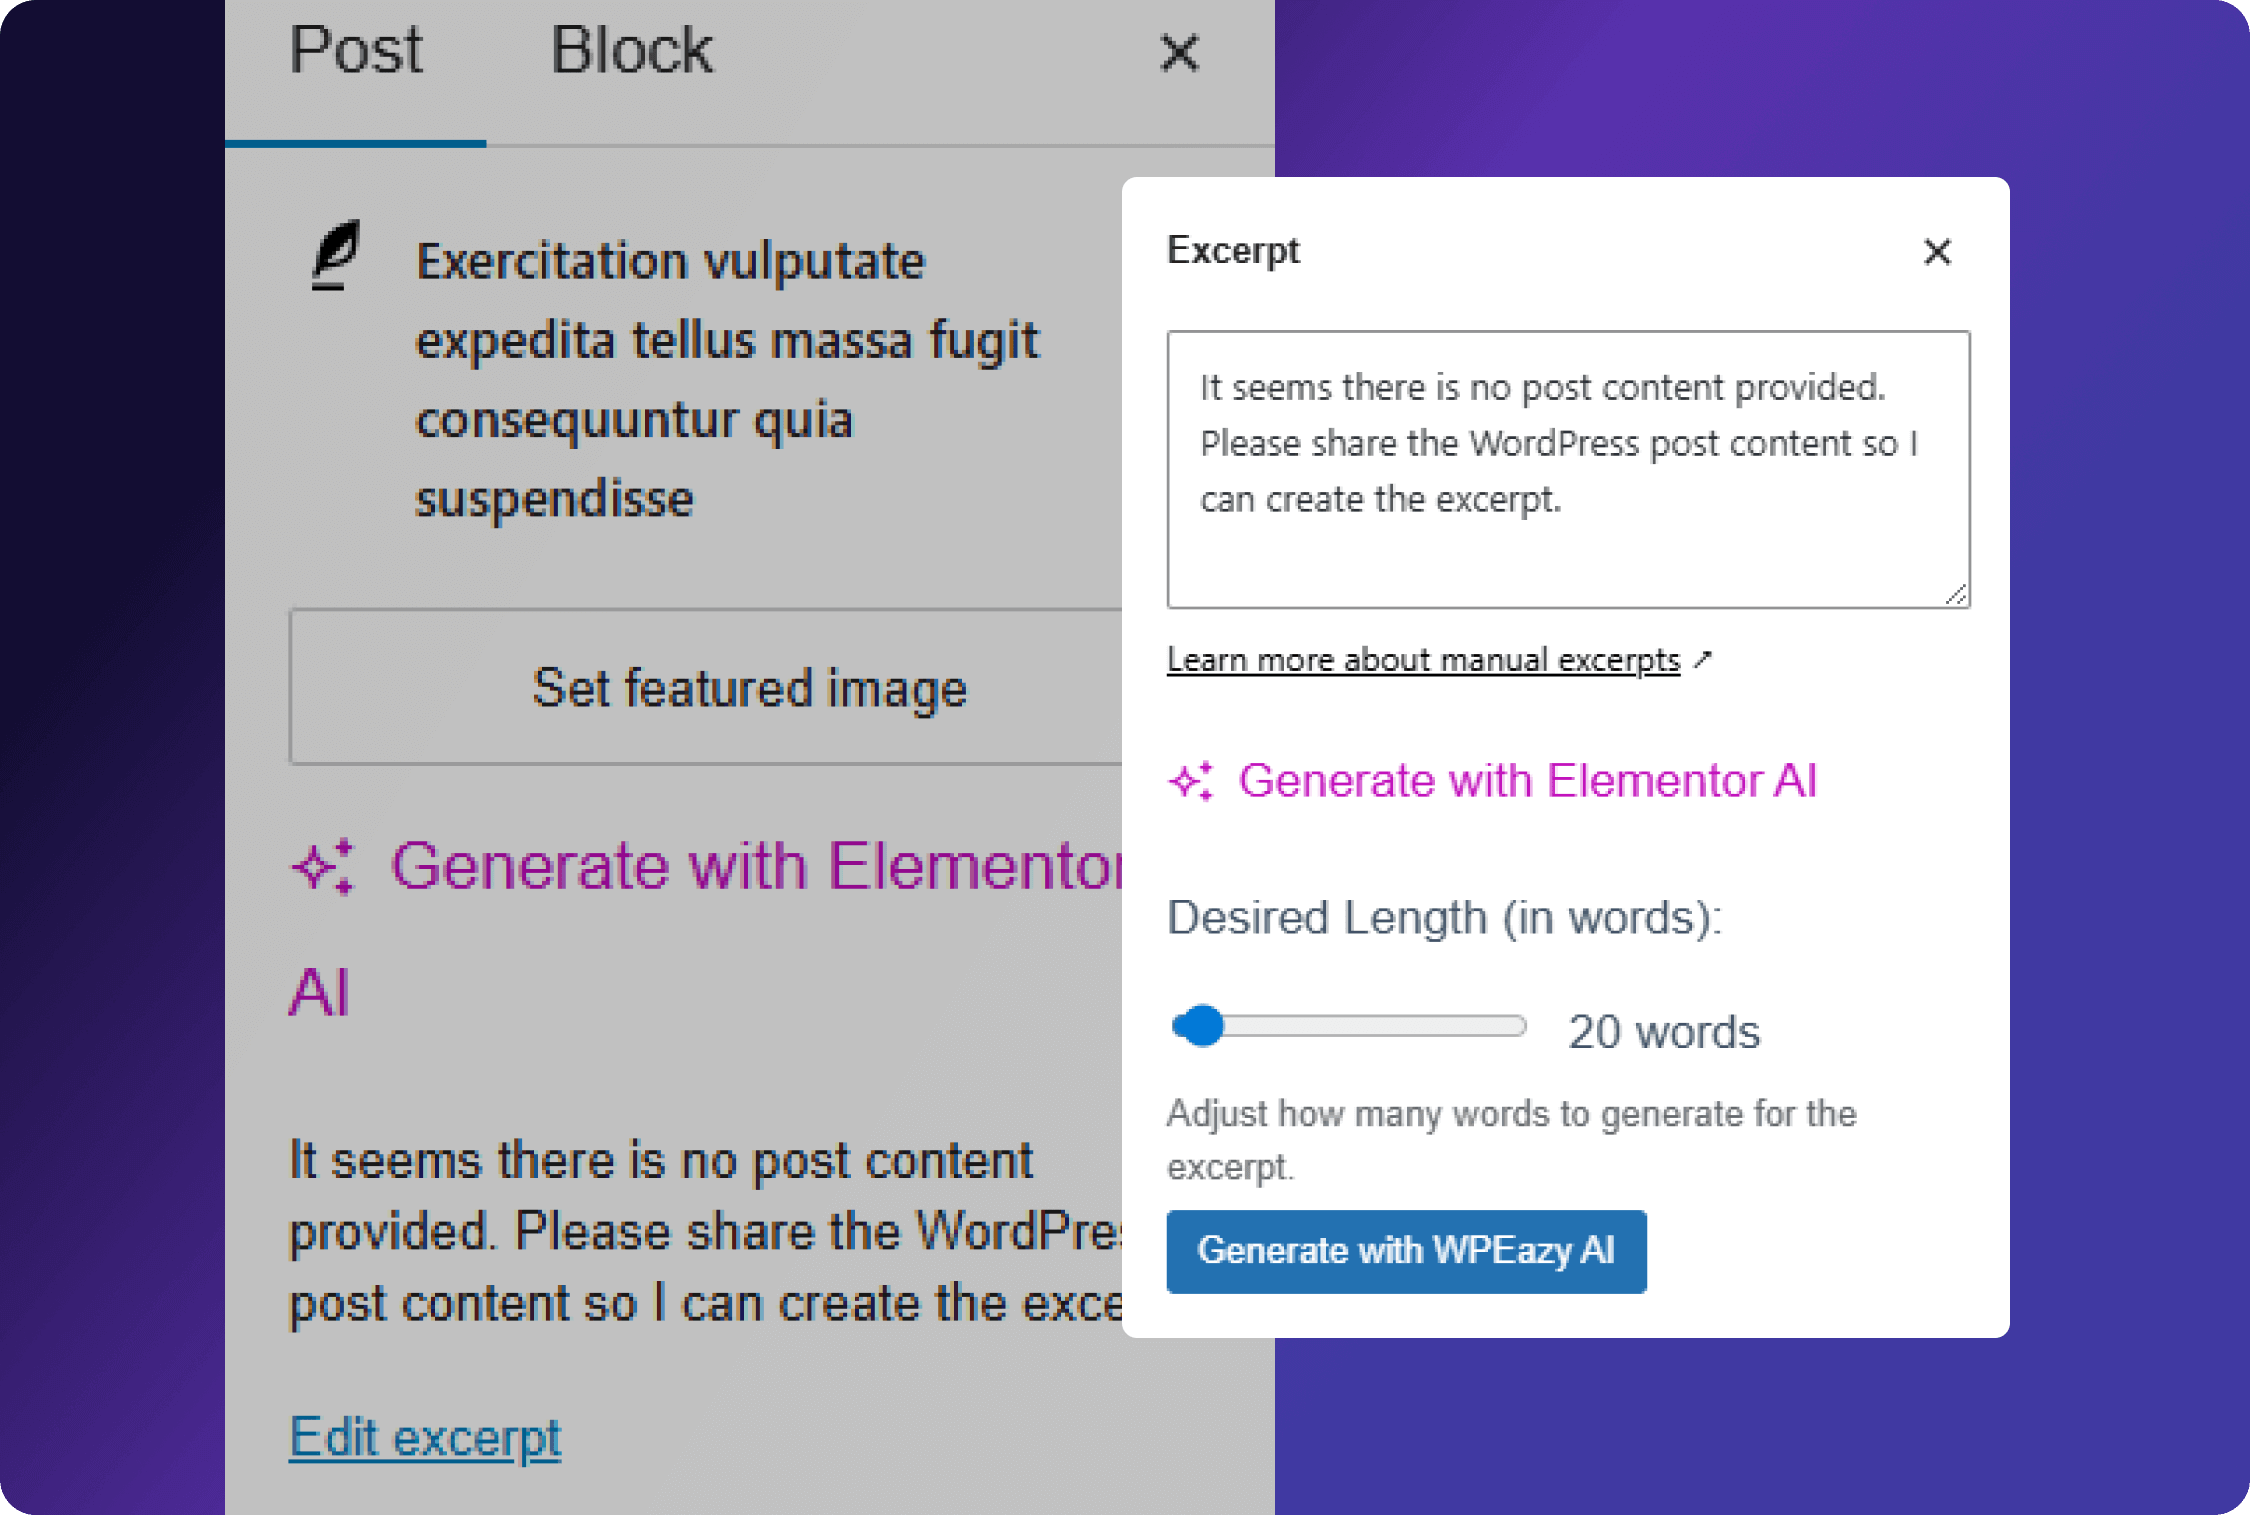Close the Excerpt popup
Viewport: 2250px width, 1515px height.
pos(1937,252)
